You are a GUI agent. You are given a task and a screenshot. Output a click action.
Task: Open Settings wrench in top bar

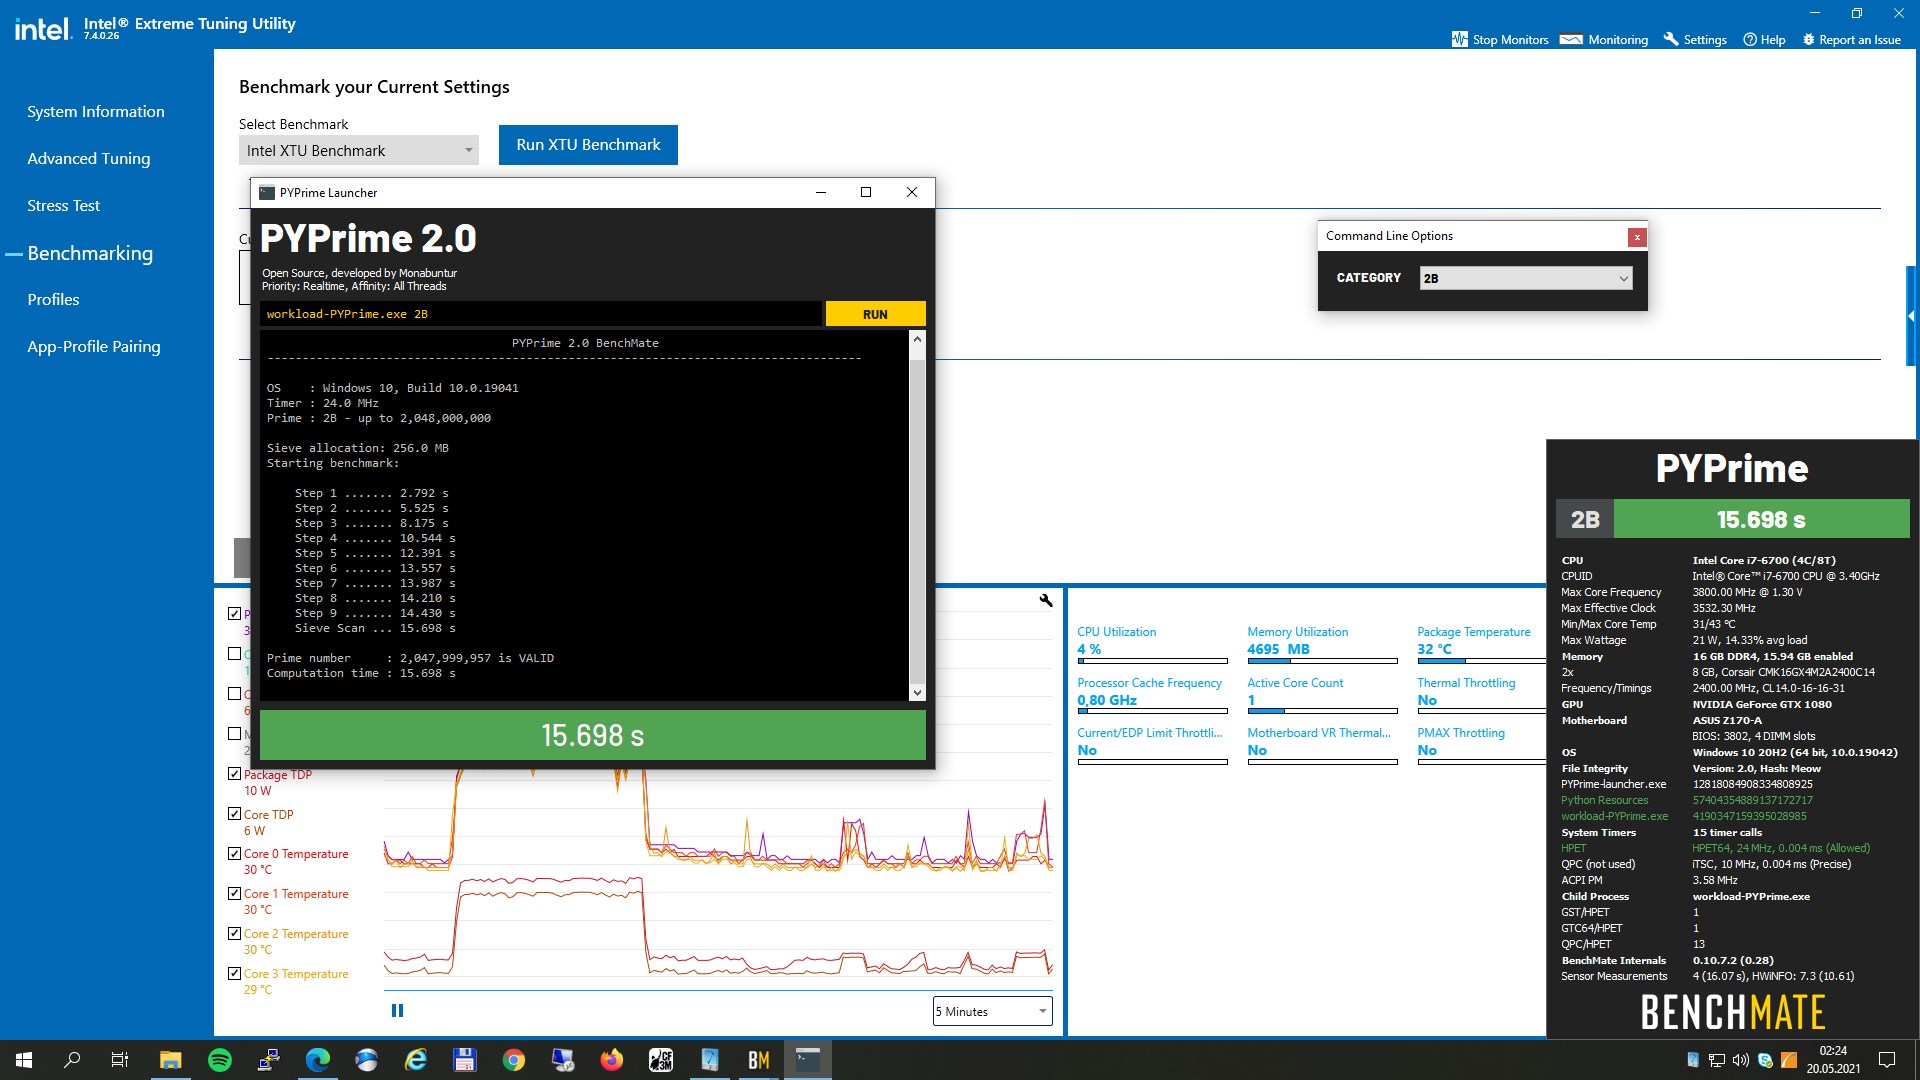1695,39
